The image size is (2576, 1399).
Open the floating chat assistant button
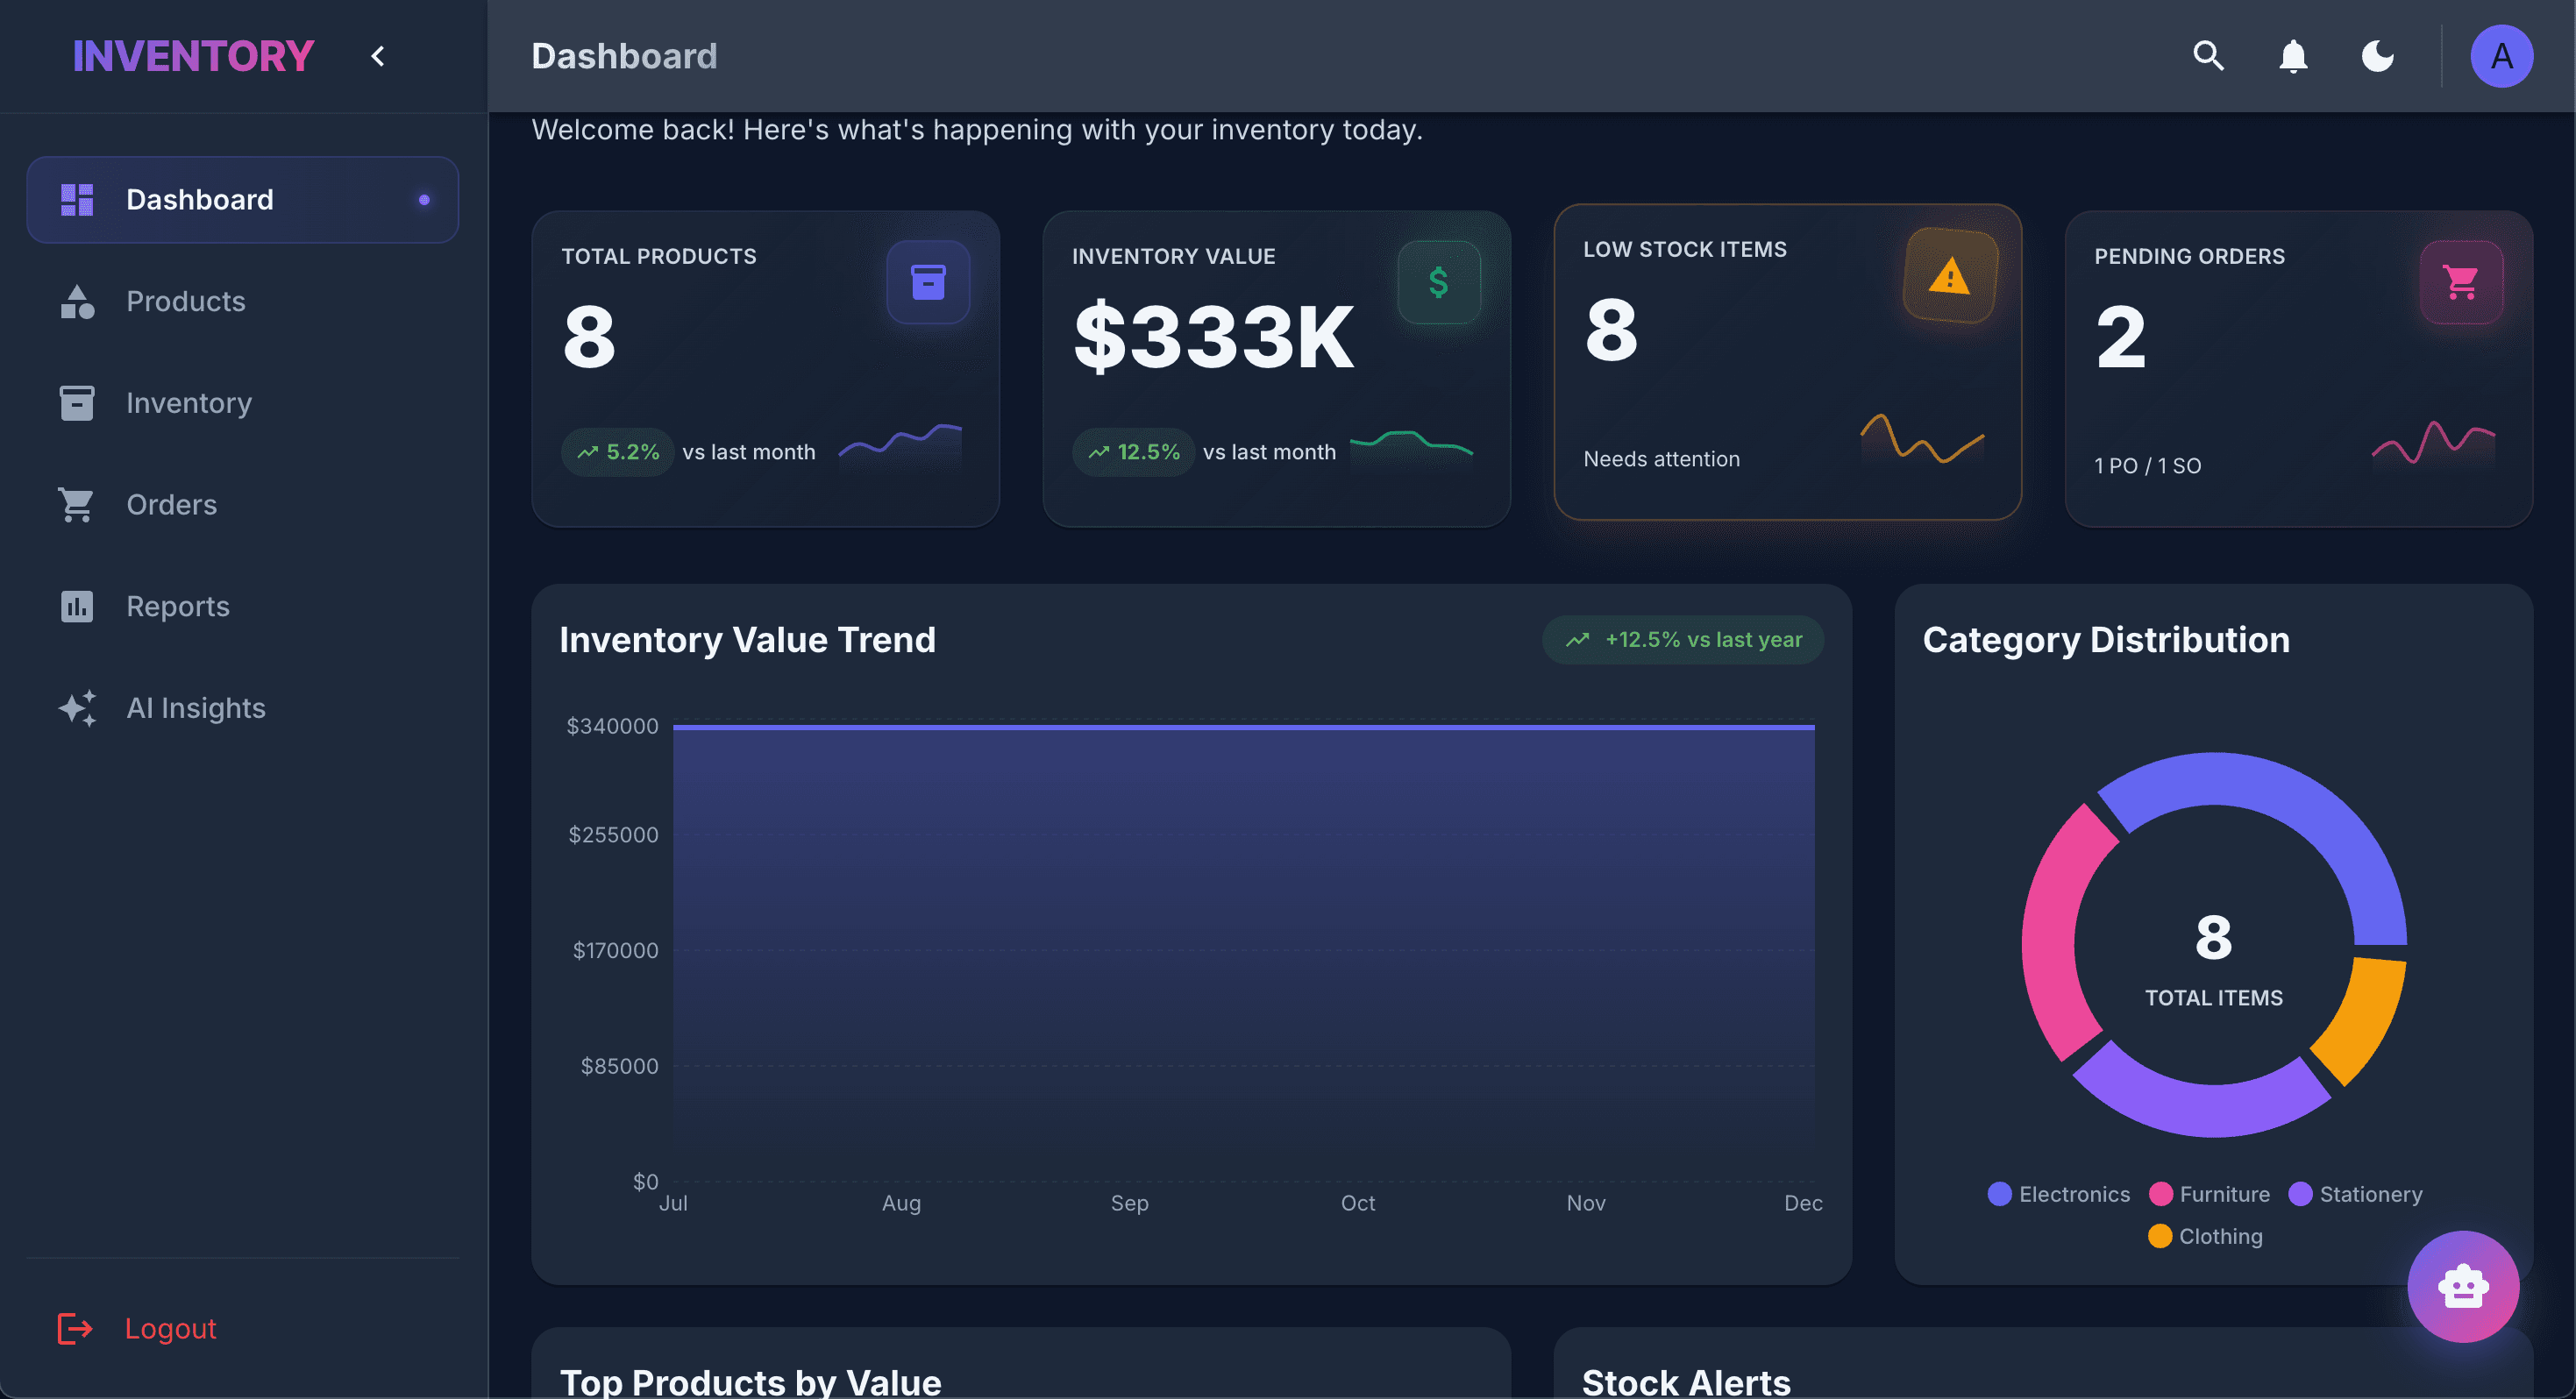[x=2462, y=1286]
